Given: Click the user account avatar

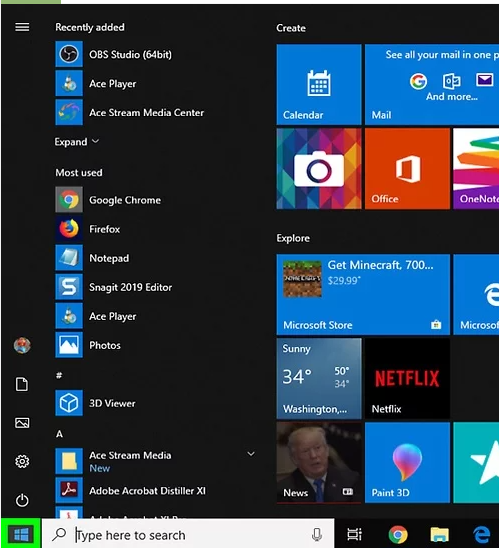Looking at the screenshot, I should (22, 345).
